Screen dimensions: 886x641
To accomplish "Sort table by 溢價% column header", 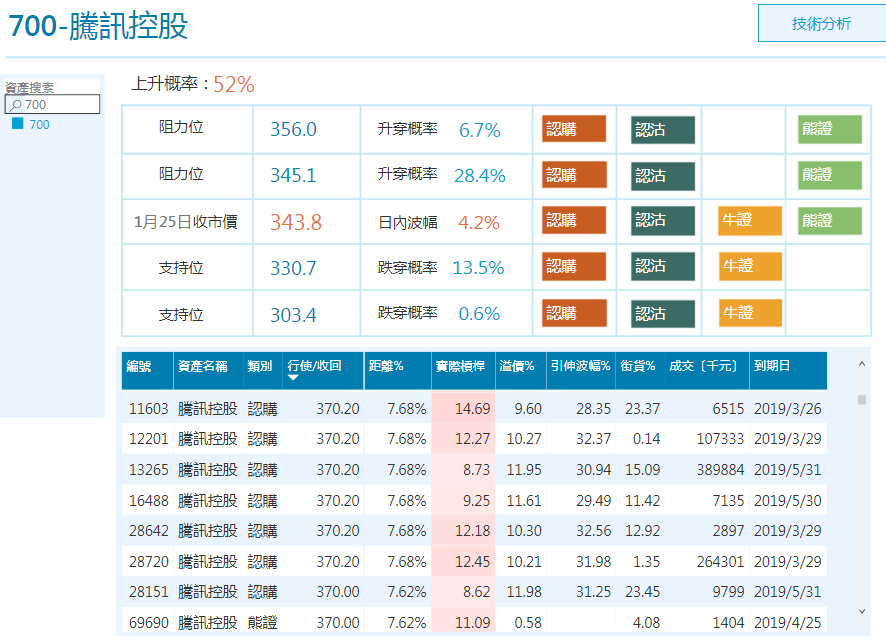I will 521,371.
